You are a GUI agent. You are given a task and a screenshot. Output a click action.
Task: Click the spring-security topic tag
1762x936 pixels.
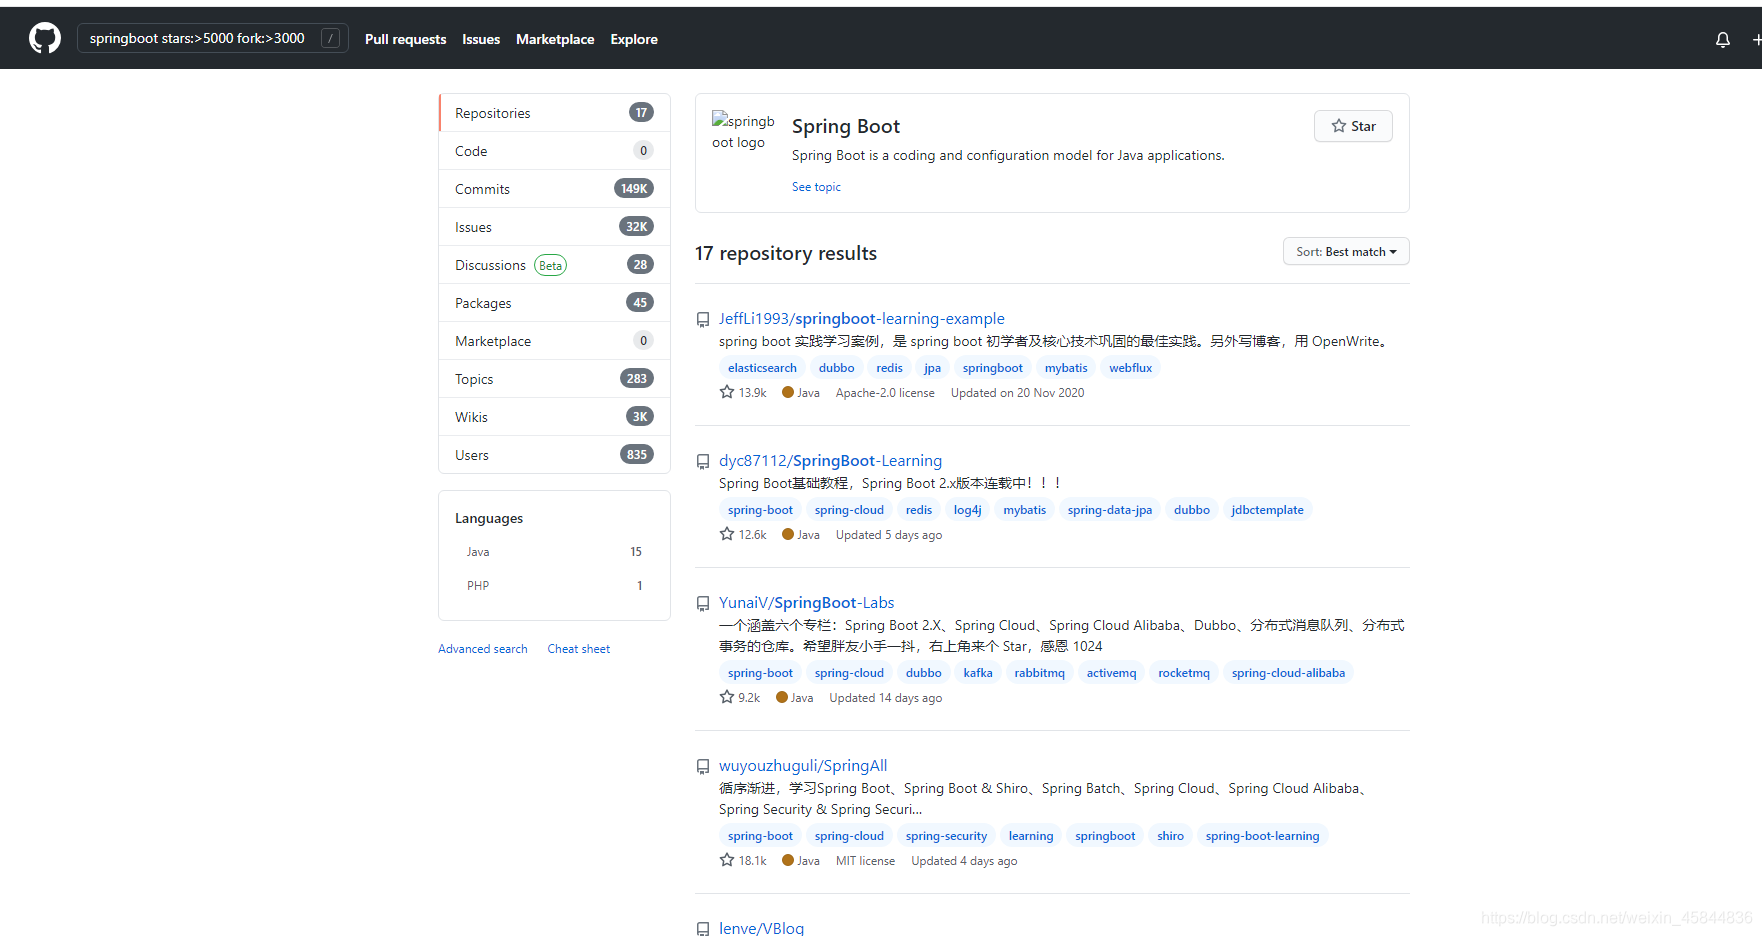[x=946, y=836]
